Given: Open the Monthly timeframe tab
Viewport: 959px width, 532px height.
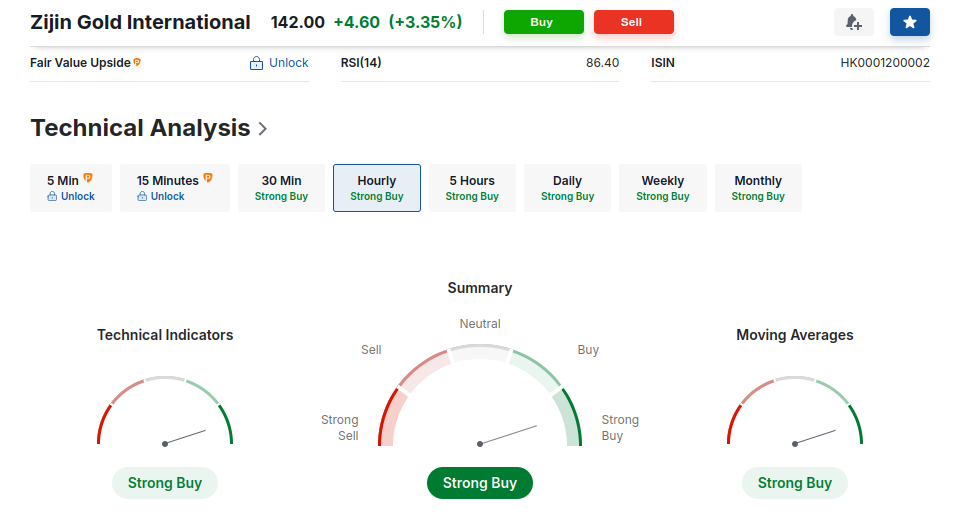Looking at the screenshot, I should click(758, 188).
